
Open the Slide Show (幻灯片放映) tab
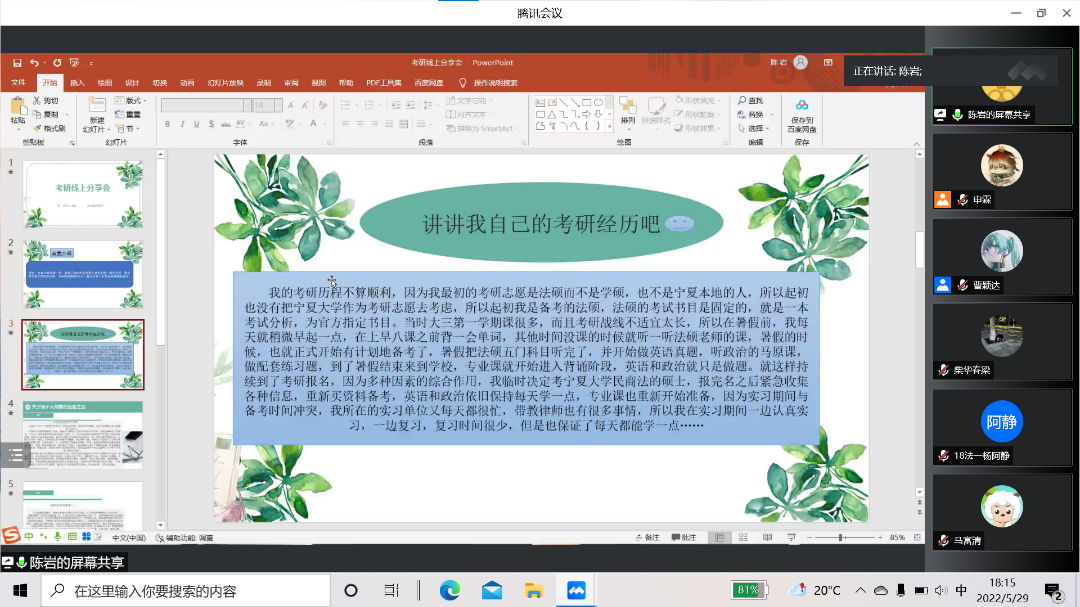225,82
